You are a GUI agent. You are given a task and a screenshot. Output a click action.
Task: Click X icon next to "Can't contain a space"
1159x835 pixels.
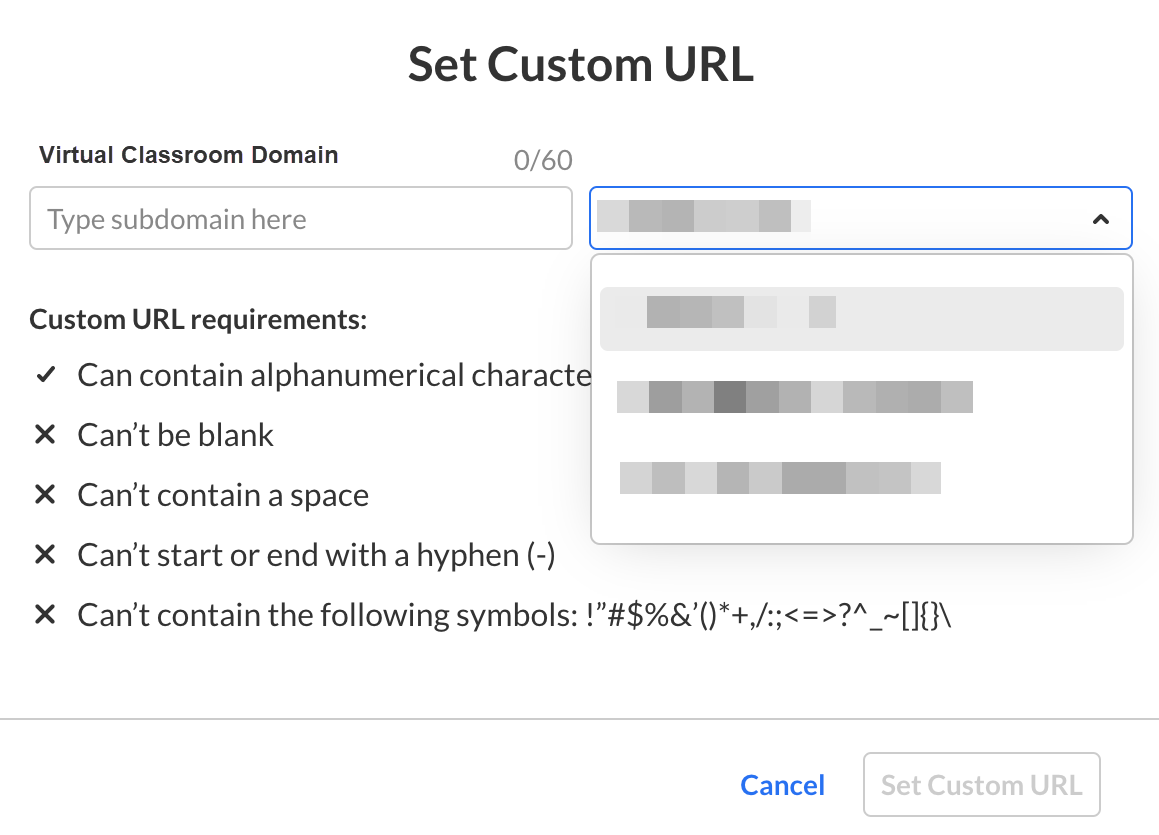pyautogui.click(x=44, y=496)
